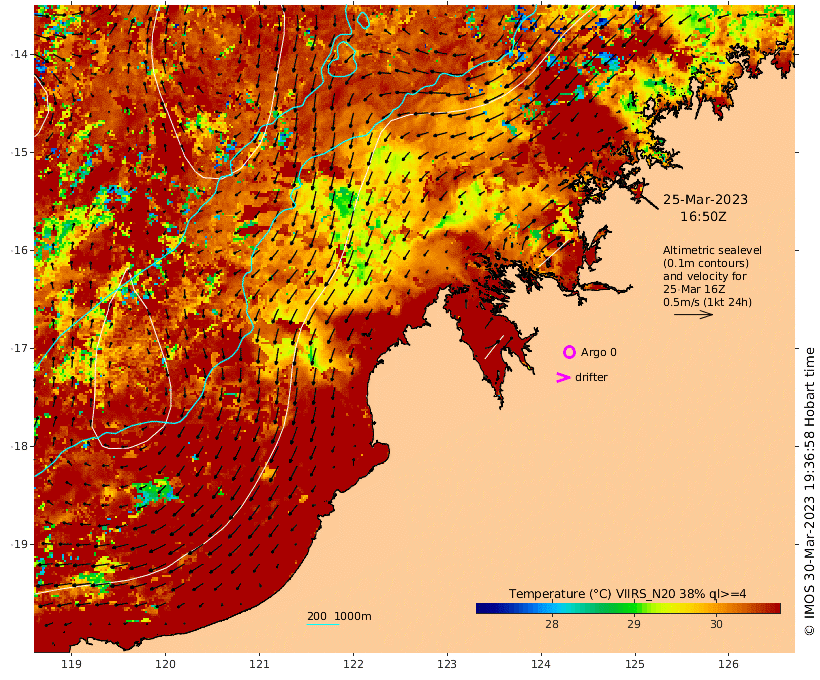The width and height of the screenshot is (820, 680).
Task: Click the -17 latitude axis label
Action: pyautogui.click(x=19, y=348)
